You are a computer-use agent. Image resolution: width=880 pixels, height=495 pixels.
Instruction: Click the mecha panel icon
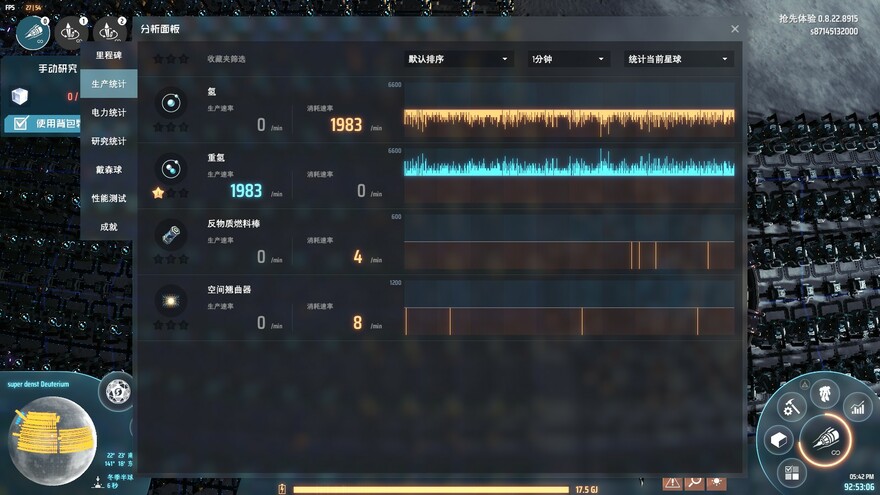pos(824,391)
